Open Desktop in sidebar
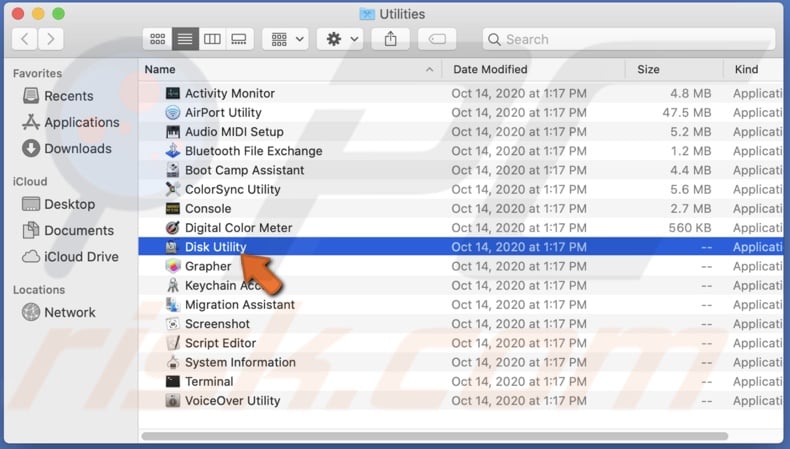This screenshot has height=449, width=790. tap(58, 204)
